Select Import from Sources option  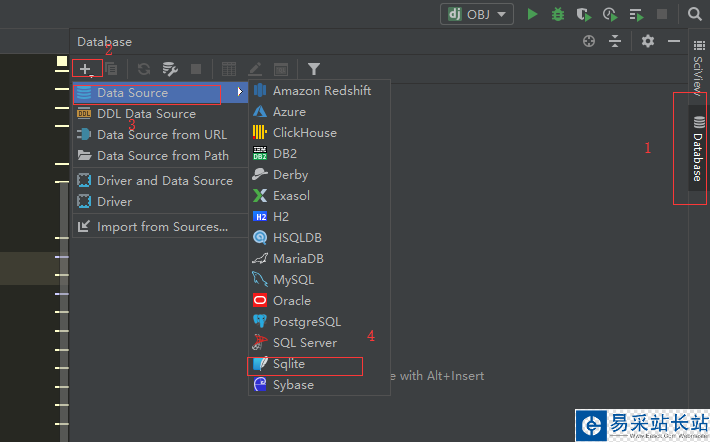coord(162,227)
